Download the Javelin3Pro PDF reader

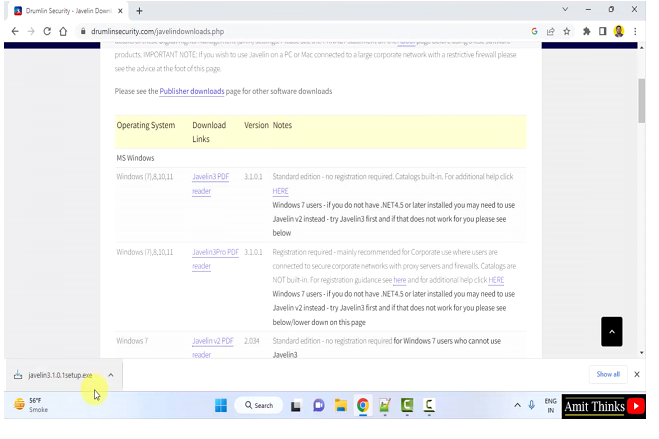(215, 259)
